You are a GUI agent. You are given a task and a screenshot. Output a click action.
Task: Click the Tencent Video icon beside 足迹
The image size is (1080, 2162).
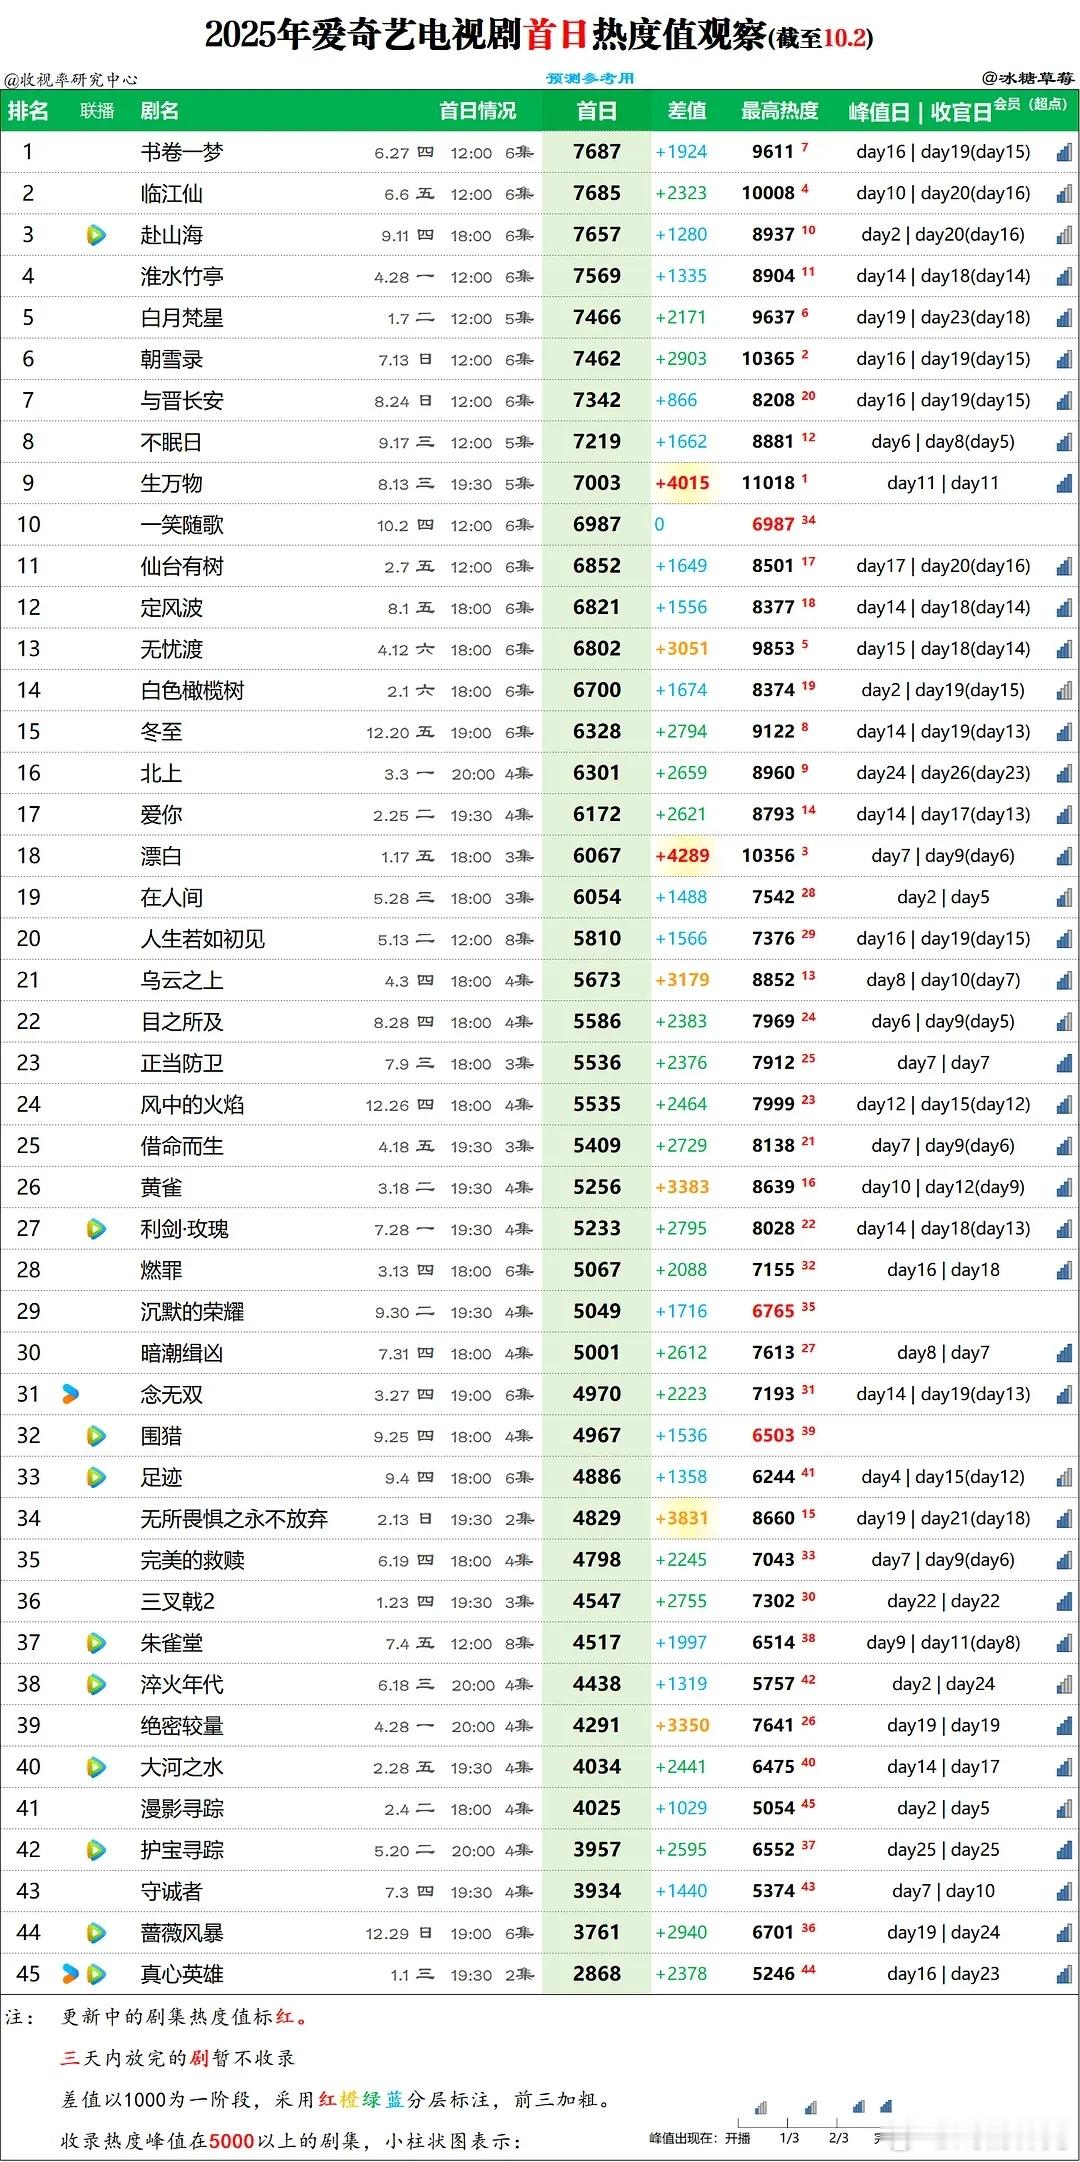click(96, 1477)
